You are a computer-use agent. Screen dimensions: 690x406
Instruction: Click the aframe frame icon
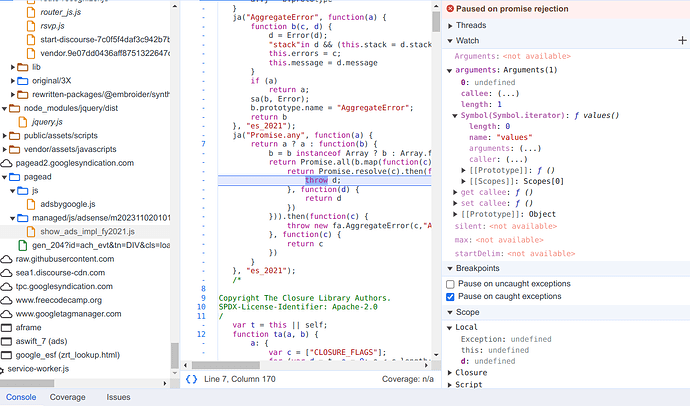(x=6, y=328)
